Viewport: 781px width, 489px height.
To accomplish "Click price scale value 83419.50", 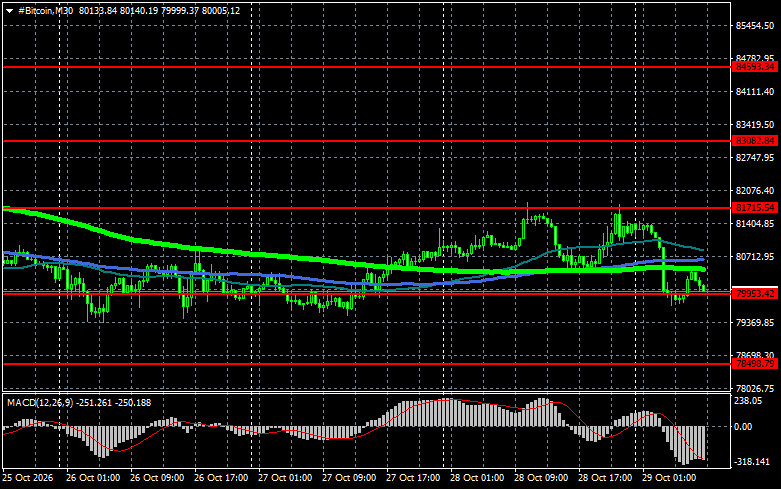I will pyautogui.click(x=755, y=124).
